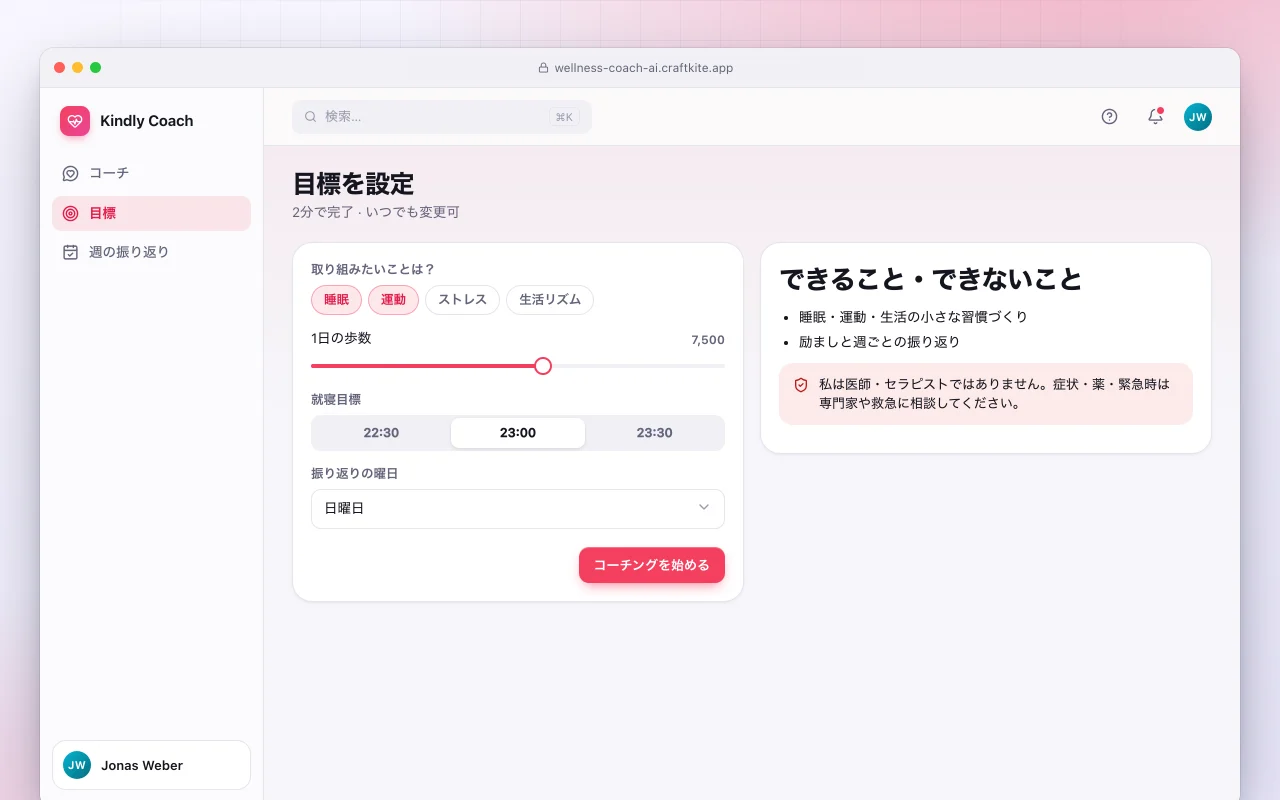Go to the コーチ page
Screen dimensions: 1280x800
151,173
